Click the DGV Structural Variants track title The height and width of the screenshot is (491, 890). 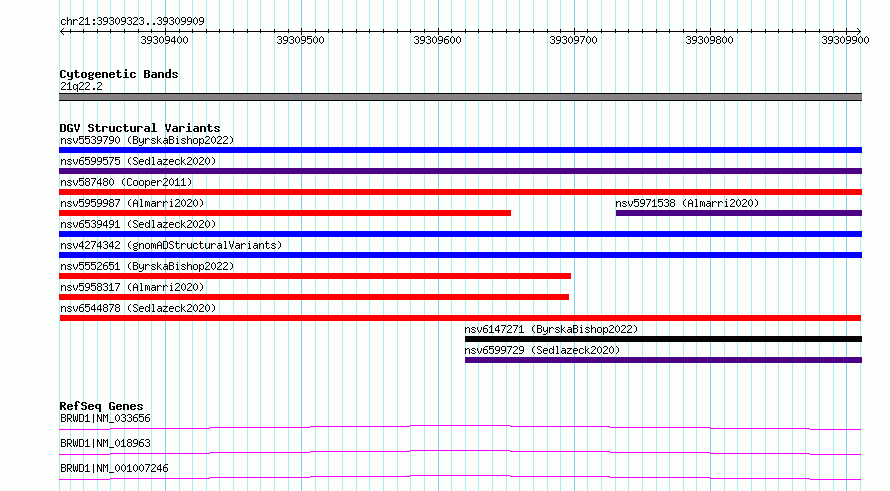140,128
